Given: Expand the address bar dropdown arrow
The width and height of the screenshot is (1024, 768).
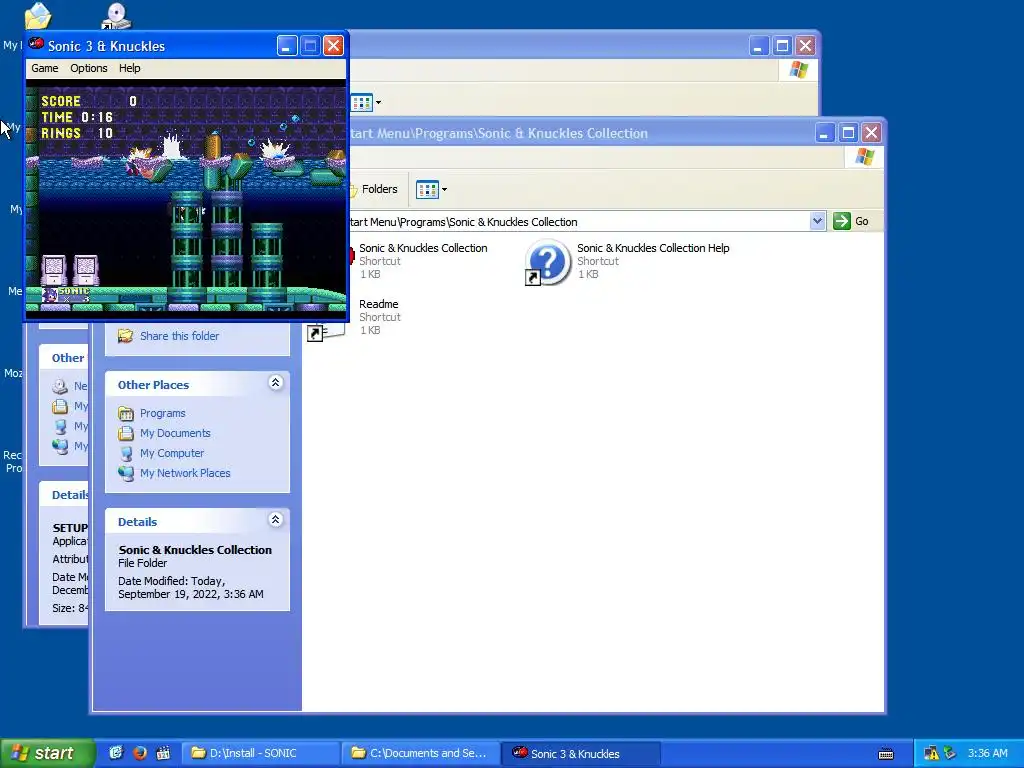Looking at the screenshot, I should coord(817,221).
